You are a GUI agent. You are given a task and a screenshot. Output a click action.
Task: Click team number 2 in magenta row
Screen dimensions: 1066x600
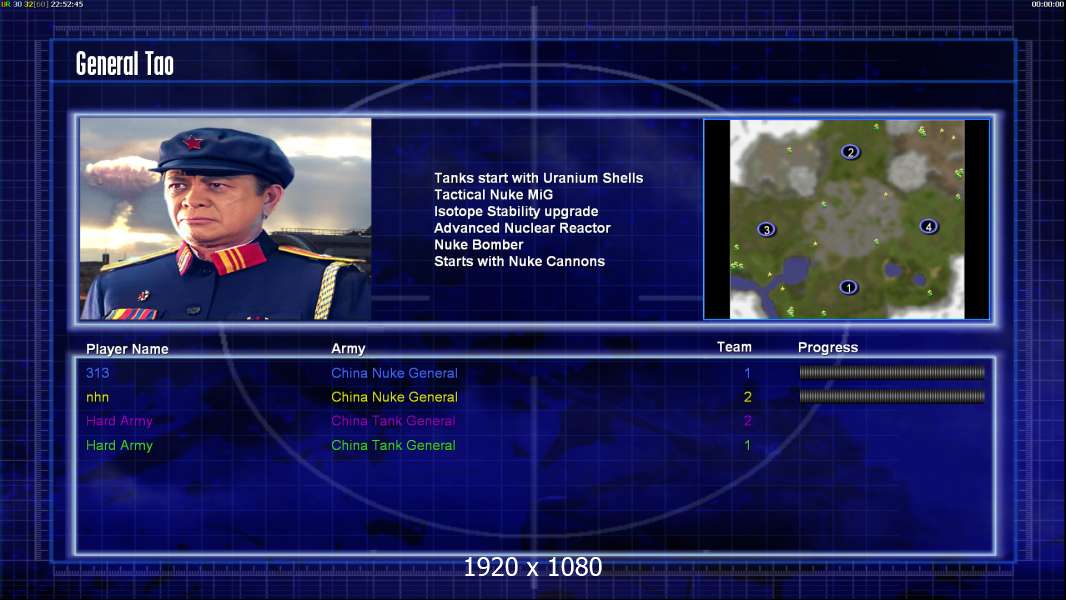point(747,421)
